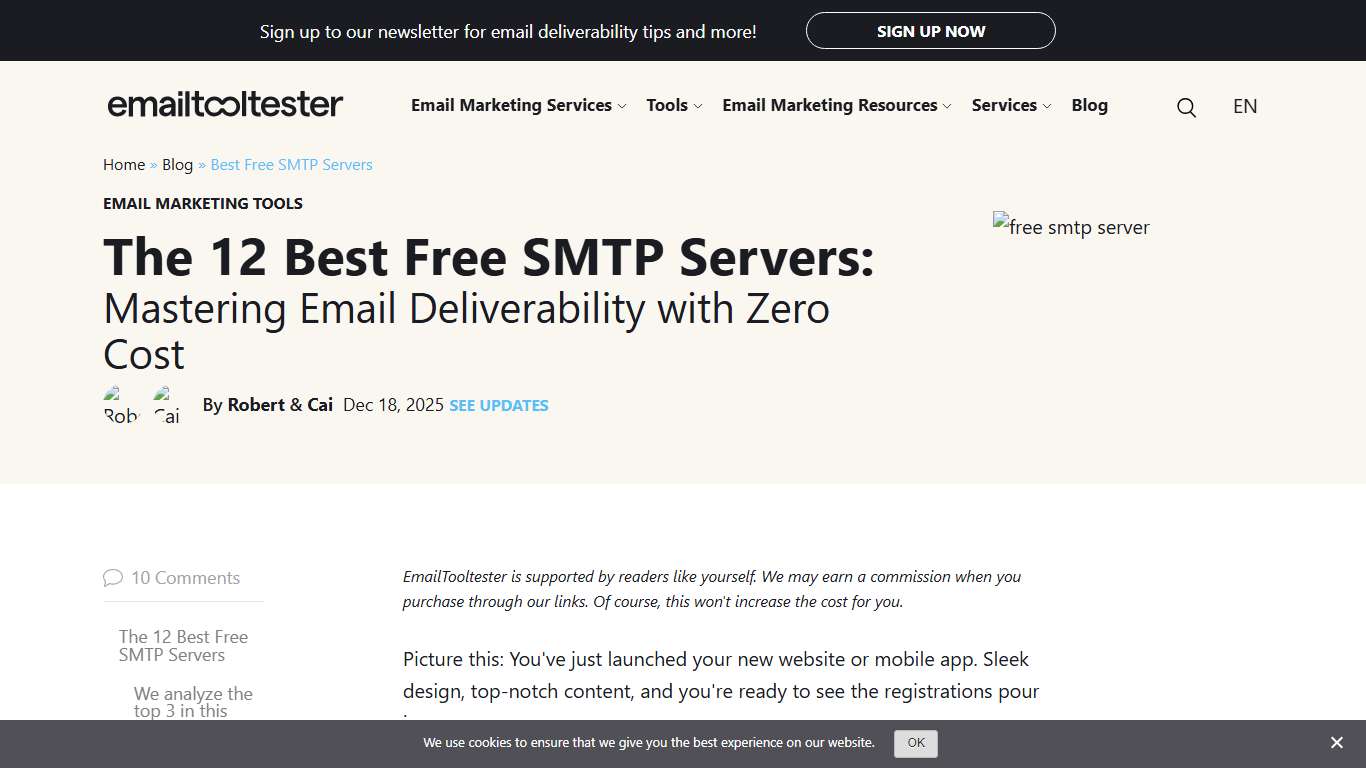
Task: Expand the Tools dropdown chevron
Action: 699,106
